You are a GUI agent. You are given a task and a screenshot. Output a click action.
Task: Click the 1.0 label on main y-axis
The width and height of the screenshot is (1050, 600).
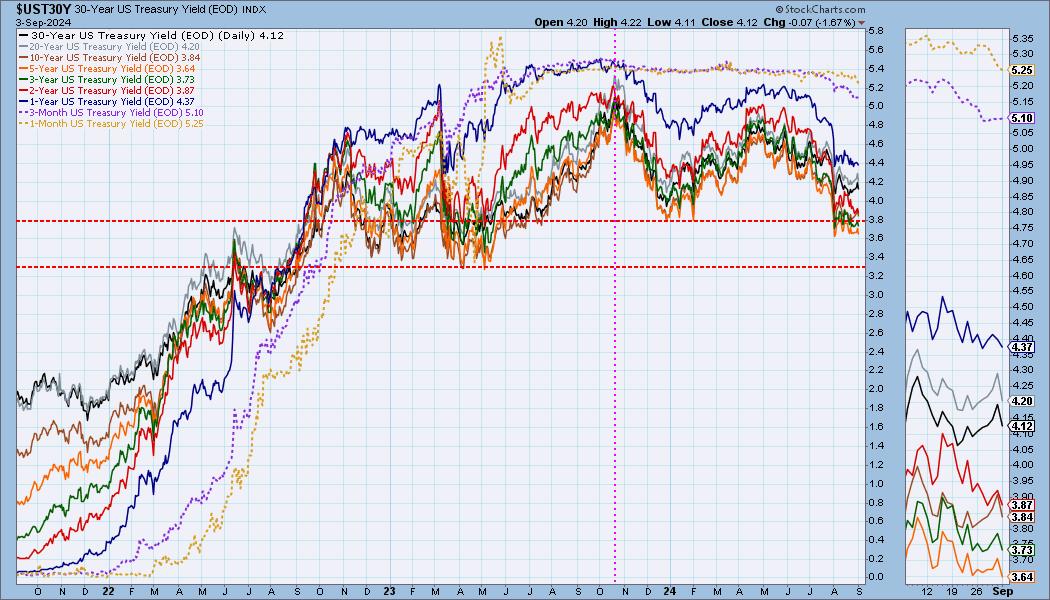[876, 483]
